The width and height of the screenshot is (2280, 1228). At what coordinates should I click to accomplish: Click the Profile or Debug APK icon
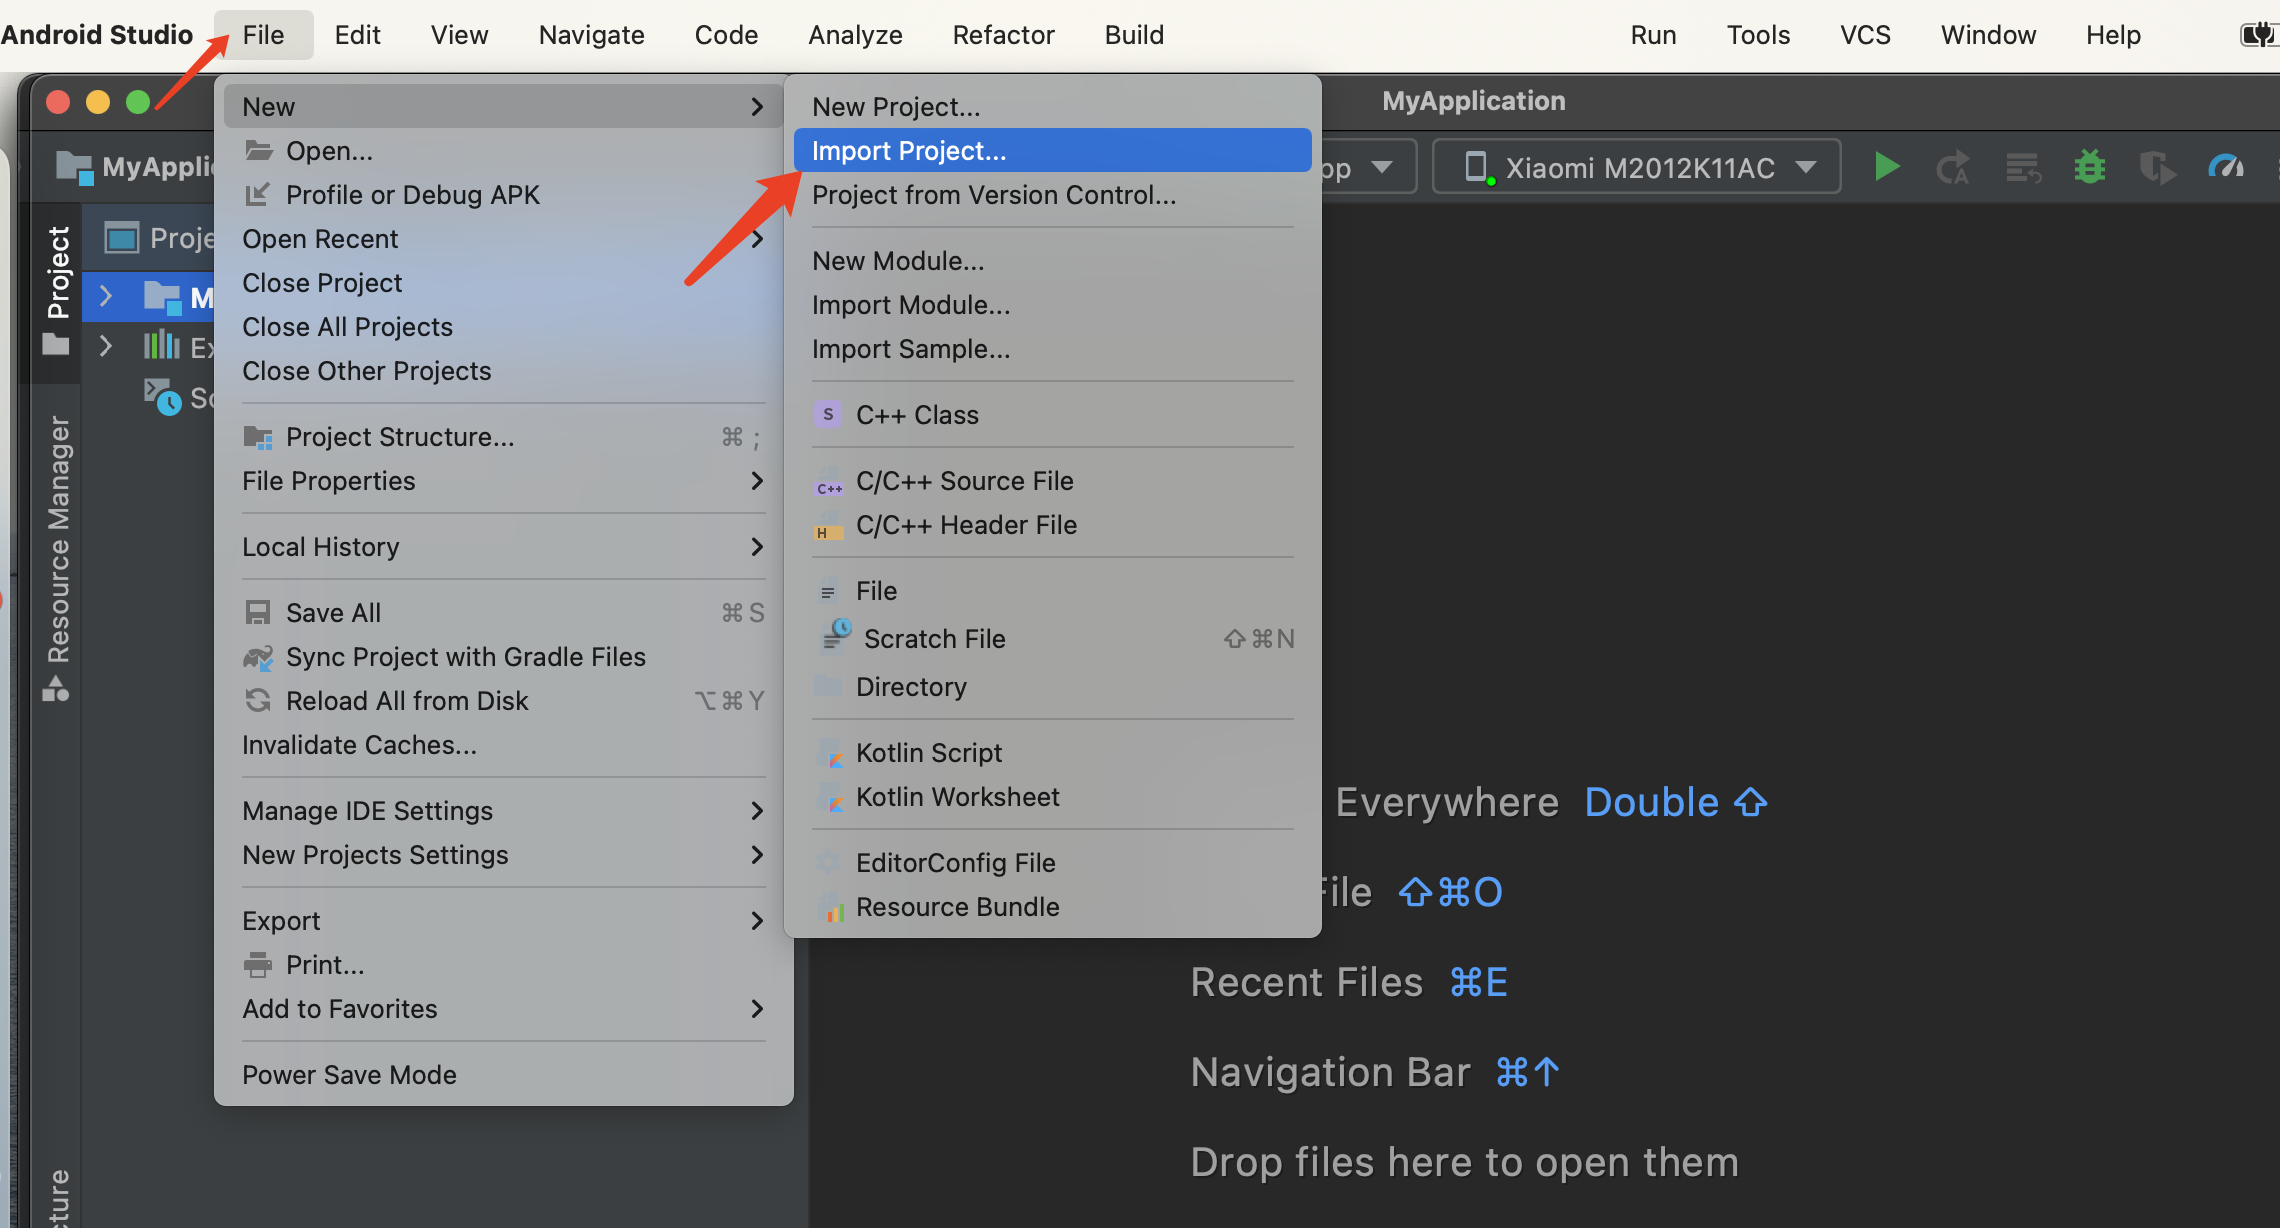coord(258,194)
